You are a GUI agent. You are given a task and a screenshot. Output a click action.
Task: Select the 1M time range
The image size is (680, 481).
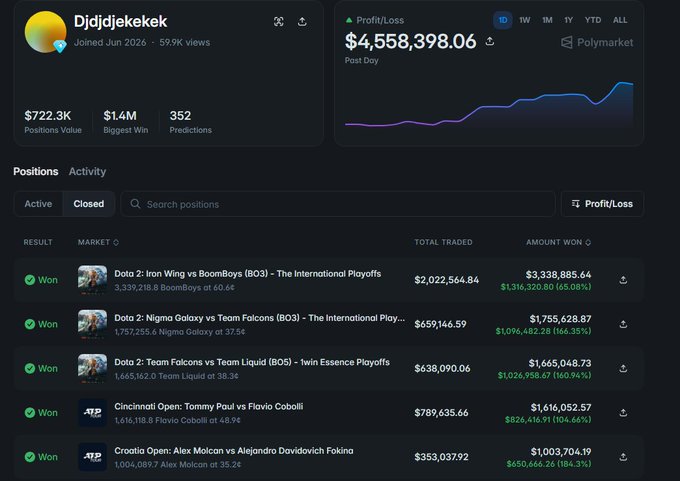(x=547, y=20)
